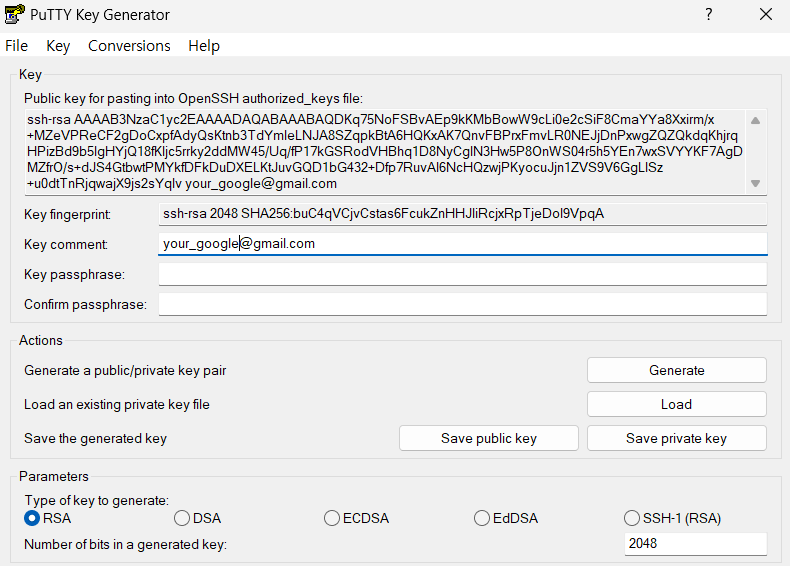Click Save private key button

pos(677,438)
